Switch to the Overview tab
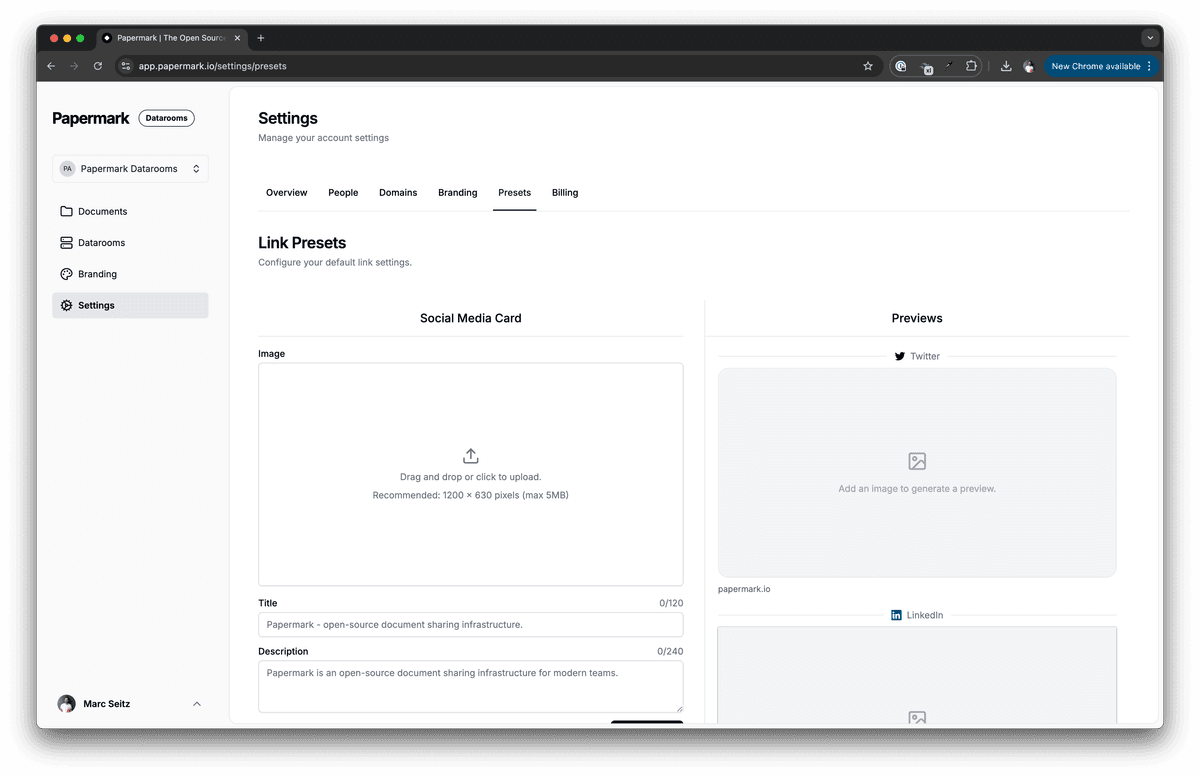 click(x=287, y=192)
